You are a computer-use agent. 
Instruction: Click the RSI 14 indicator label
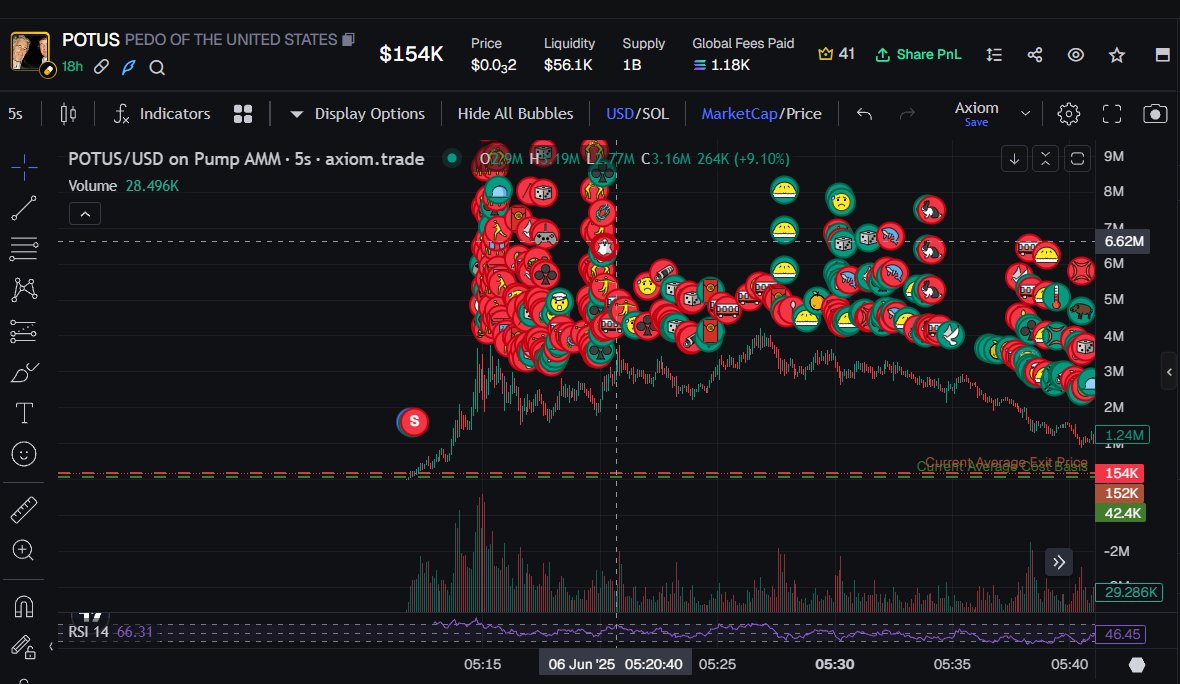pyautogui.click(x=88, y=631)
